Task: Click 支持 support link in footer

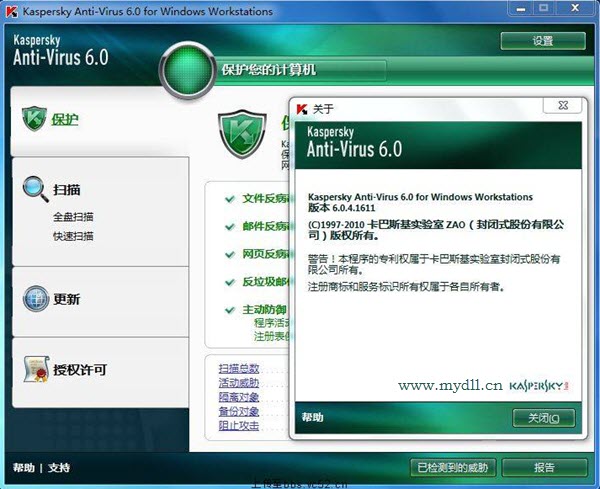Action: point(59,468)
